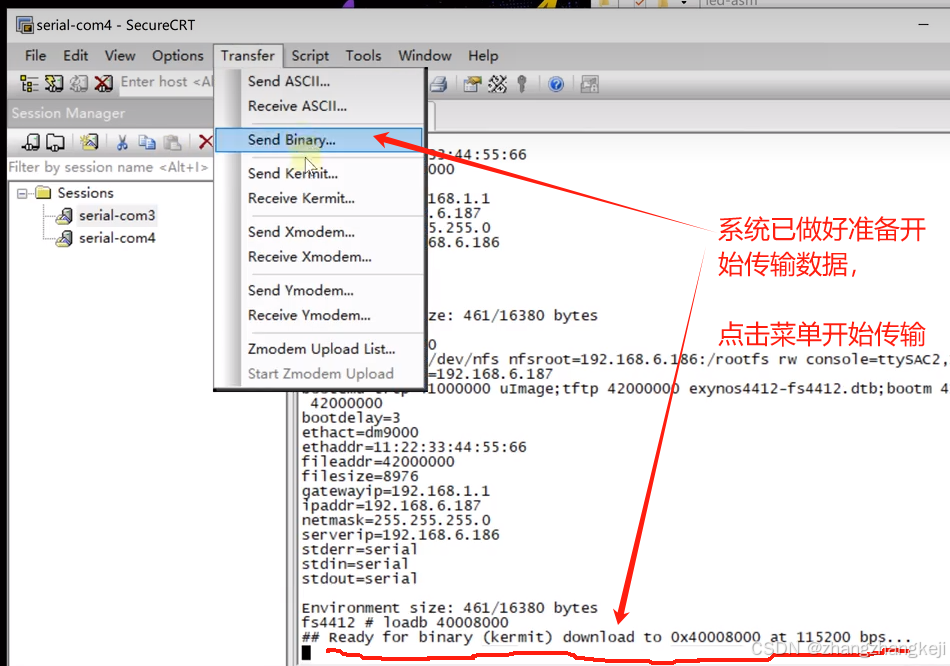Click the Filter by session name field

109,167
